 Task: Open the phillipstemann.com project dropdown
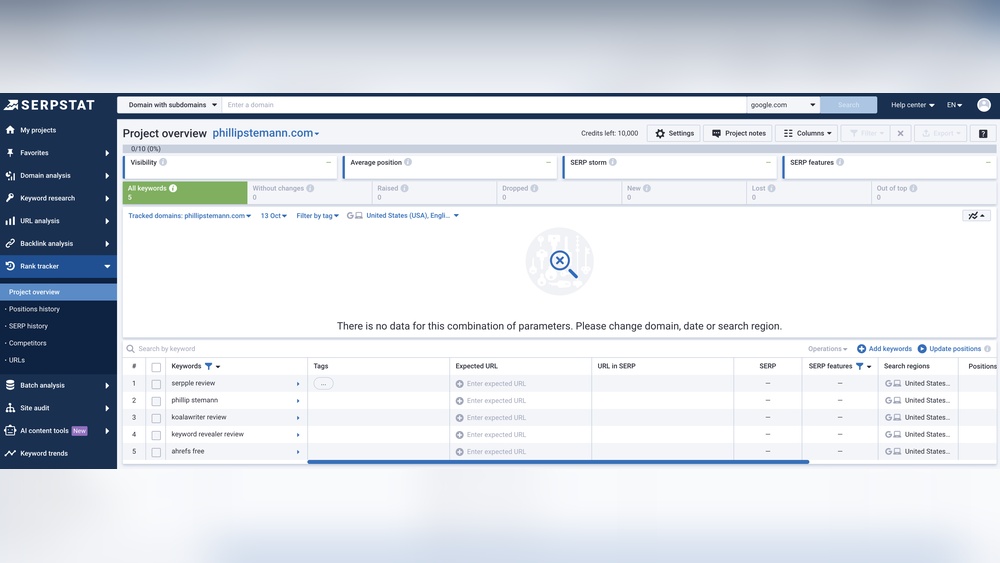tap(265, 133)
